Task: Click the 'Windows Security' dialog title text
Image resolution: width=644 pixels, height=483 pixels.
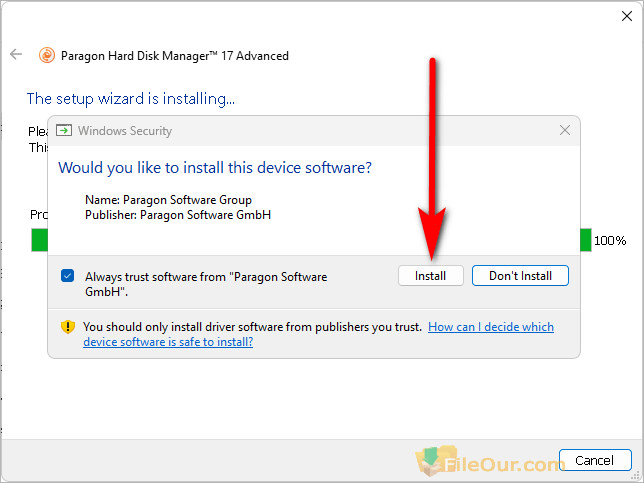Action: coord(125,131)
